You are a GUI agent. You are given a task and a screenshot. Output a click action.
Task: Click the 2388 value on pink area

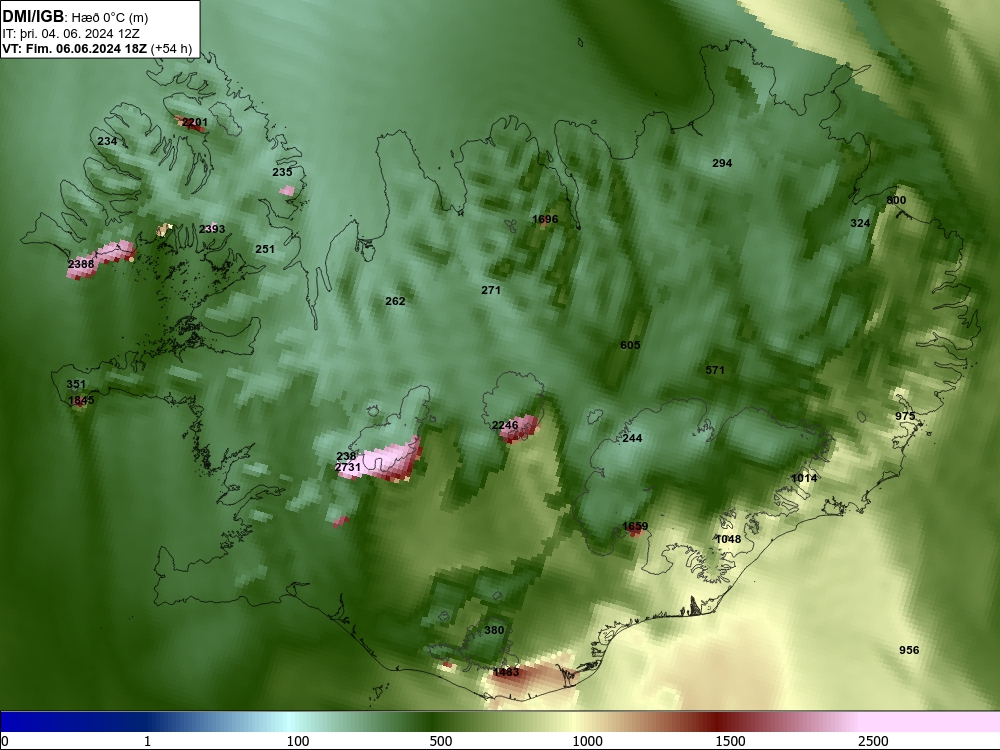click(x=81, y=264)
